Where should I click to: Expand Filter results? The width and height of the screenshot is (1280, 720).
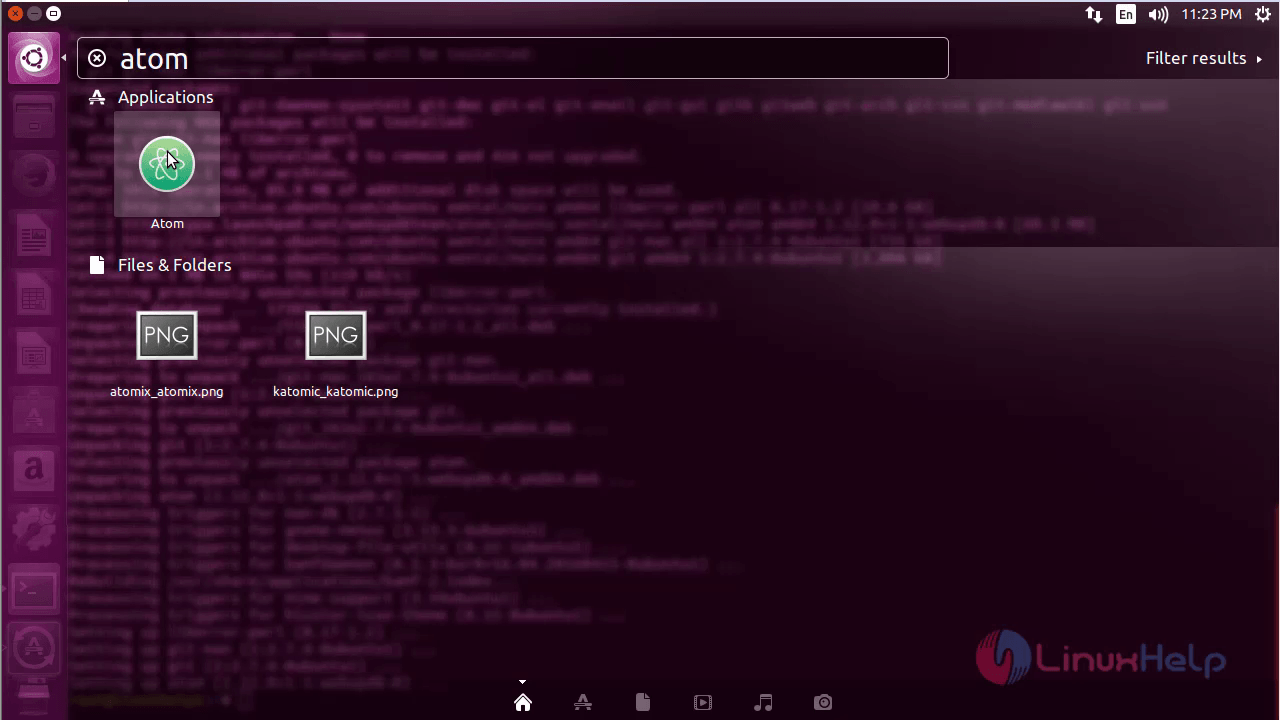pos(1204,58)
